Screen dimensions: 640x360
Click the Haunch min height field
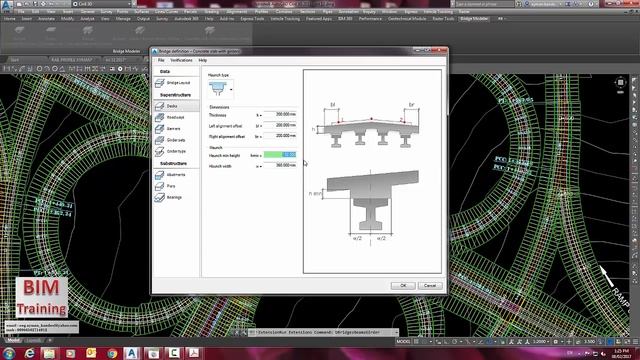click(x=280, y=155)
